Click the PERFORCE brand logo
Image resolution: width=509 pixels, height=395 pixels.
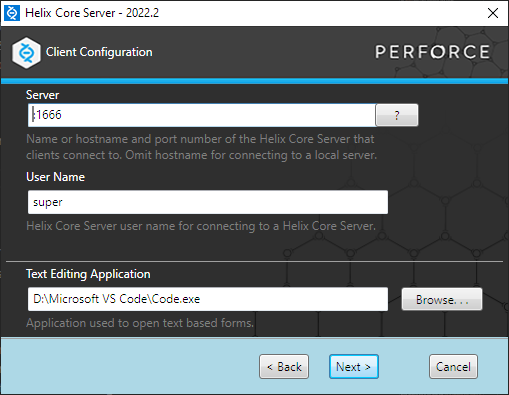point(432,52)
